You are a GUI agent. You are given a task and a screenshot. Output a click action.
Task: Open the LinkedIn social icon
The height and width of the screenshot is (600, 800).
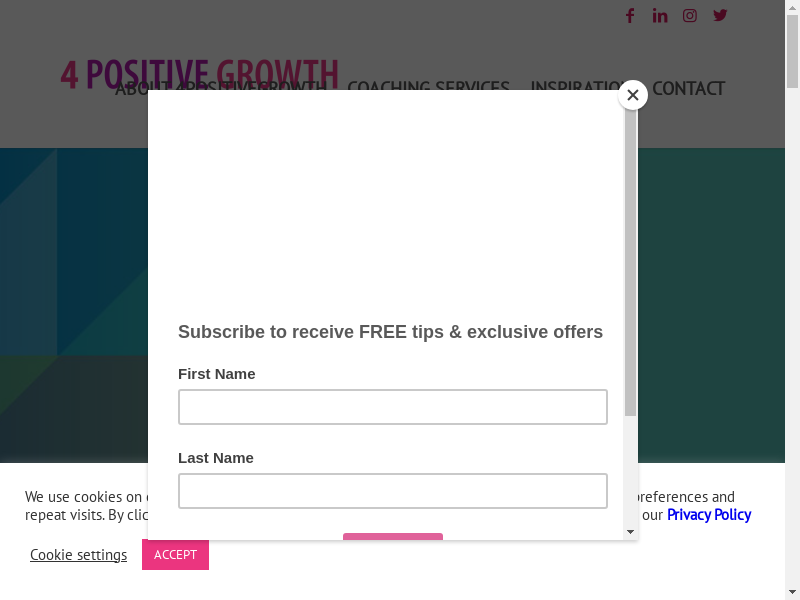[660, 15]
